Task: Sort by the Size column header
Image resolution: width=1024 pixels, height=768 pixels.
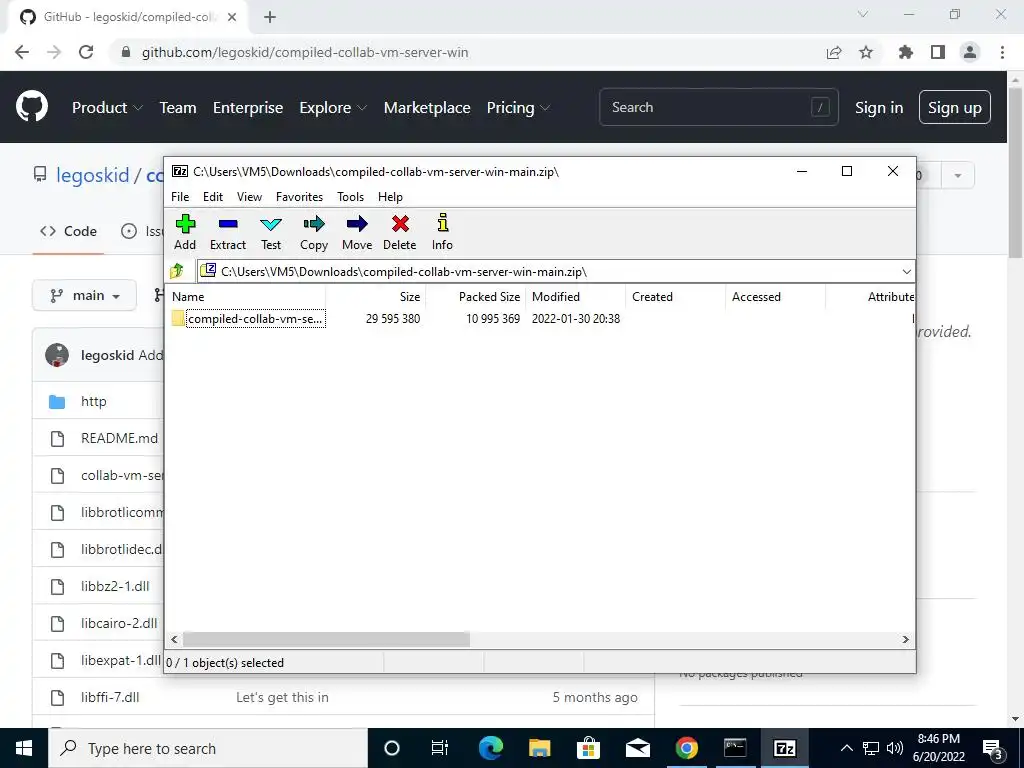Action: 376,296
